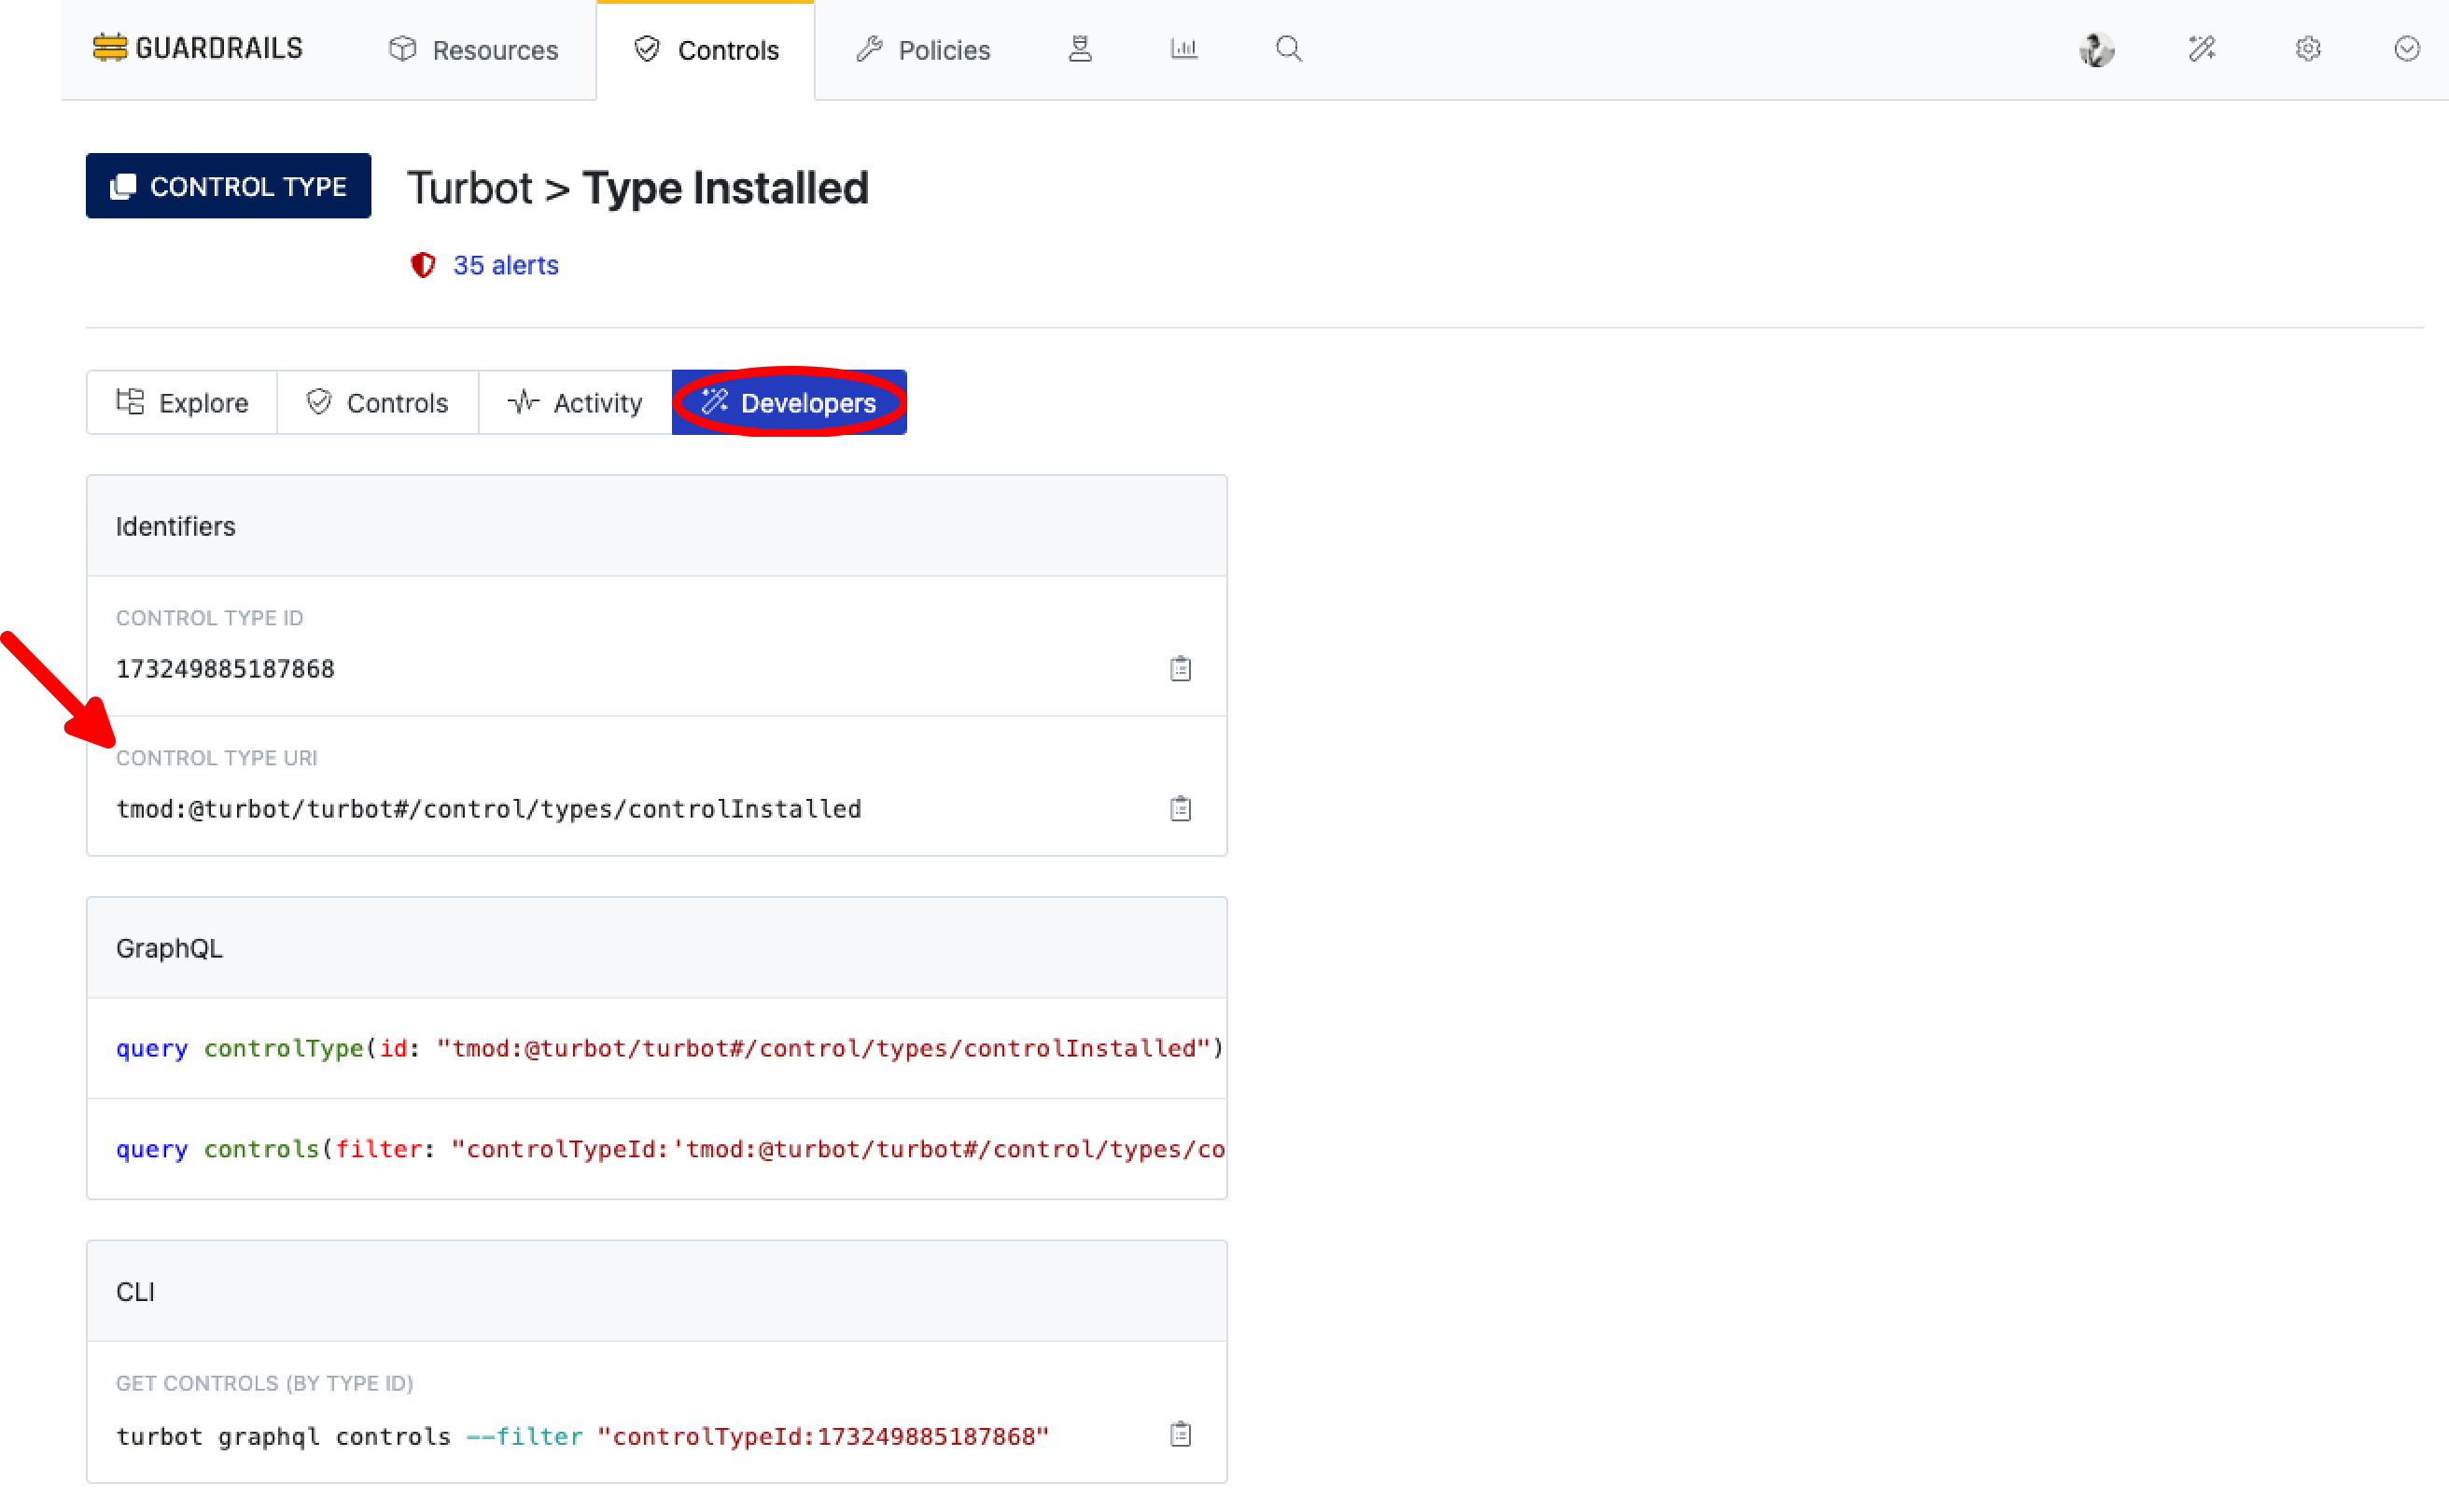Select the Controls sub-tab below the title
Image resolution: width=2449 pixels, height=1512 pixels.
pos(377,403)
